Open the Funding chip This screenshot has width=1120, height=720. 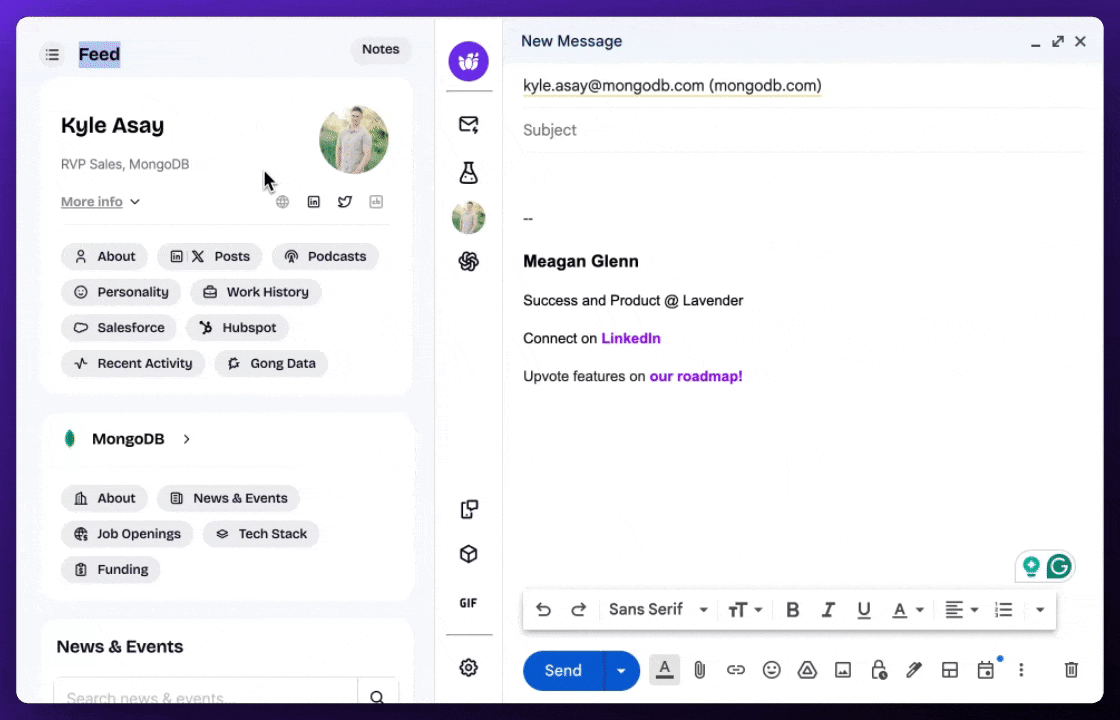point(110,570)
